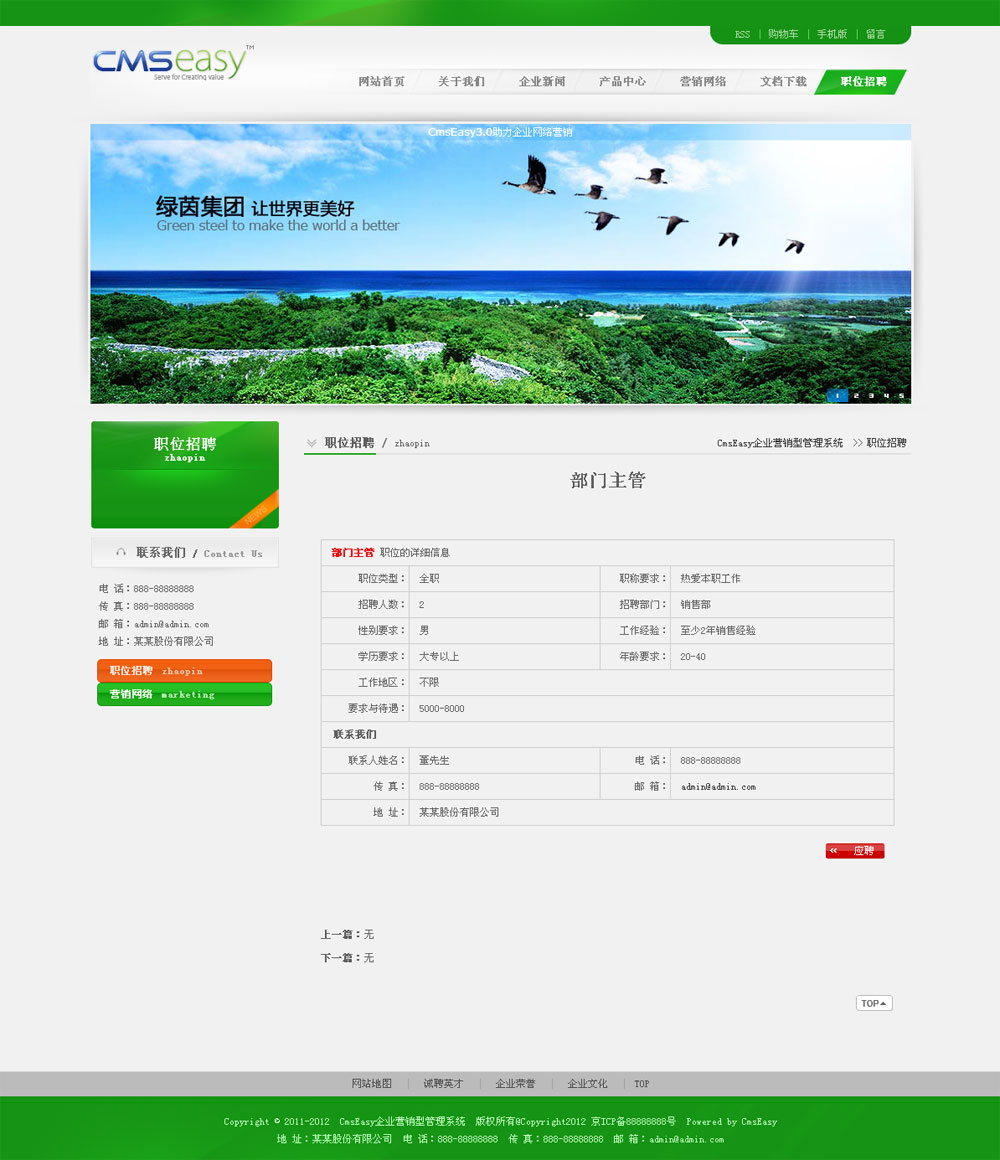Viewport: 1000px width, 1160px height.
Task: Open the 购物车 shopping cart link
Action: click(783, 35)
